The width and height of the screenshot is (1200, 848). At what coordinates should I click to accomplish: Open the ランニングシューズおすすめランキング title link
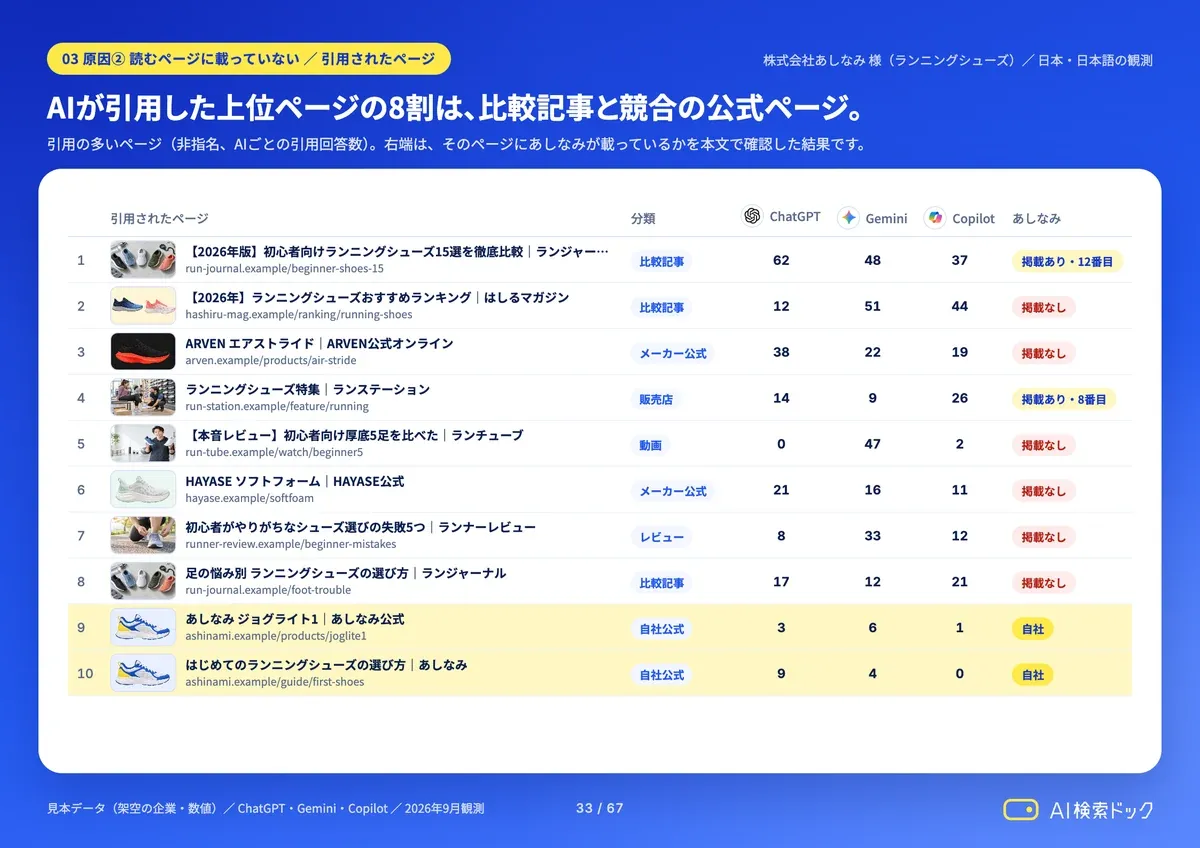377,298
